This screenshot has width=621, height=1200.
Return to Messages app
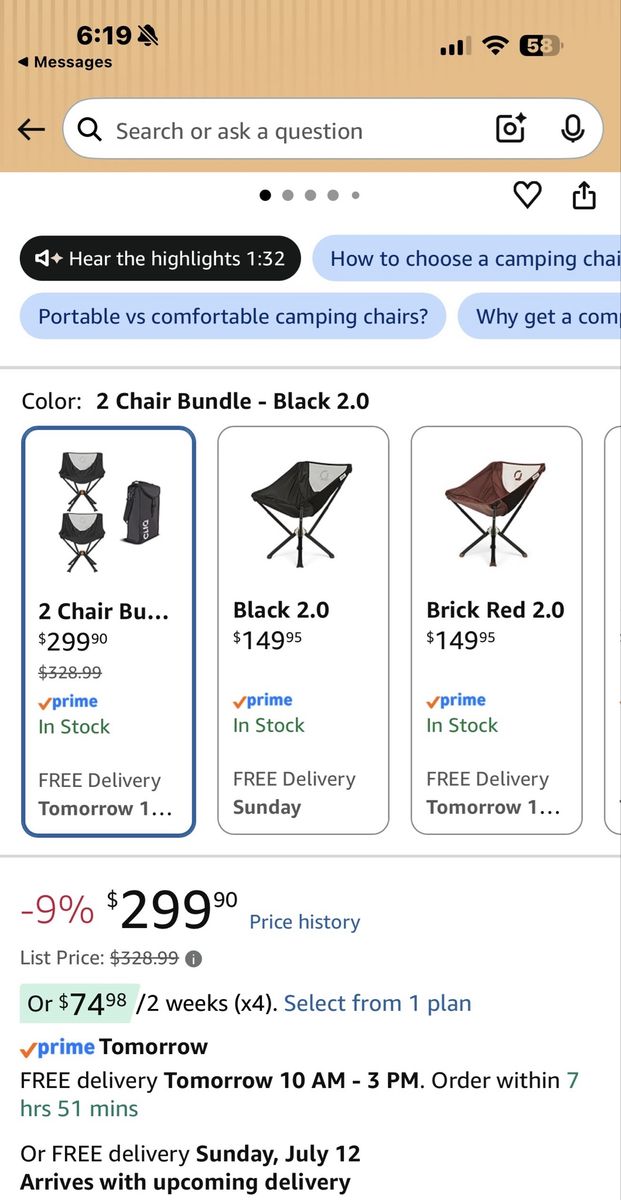coord(65,62)
